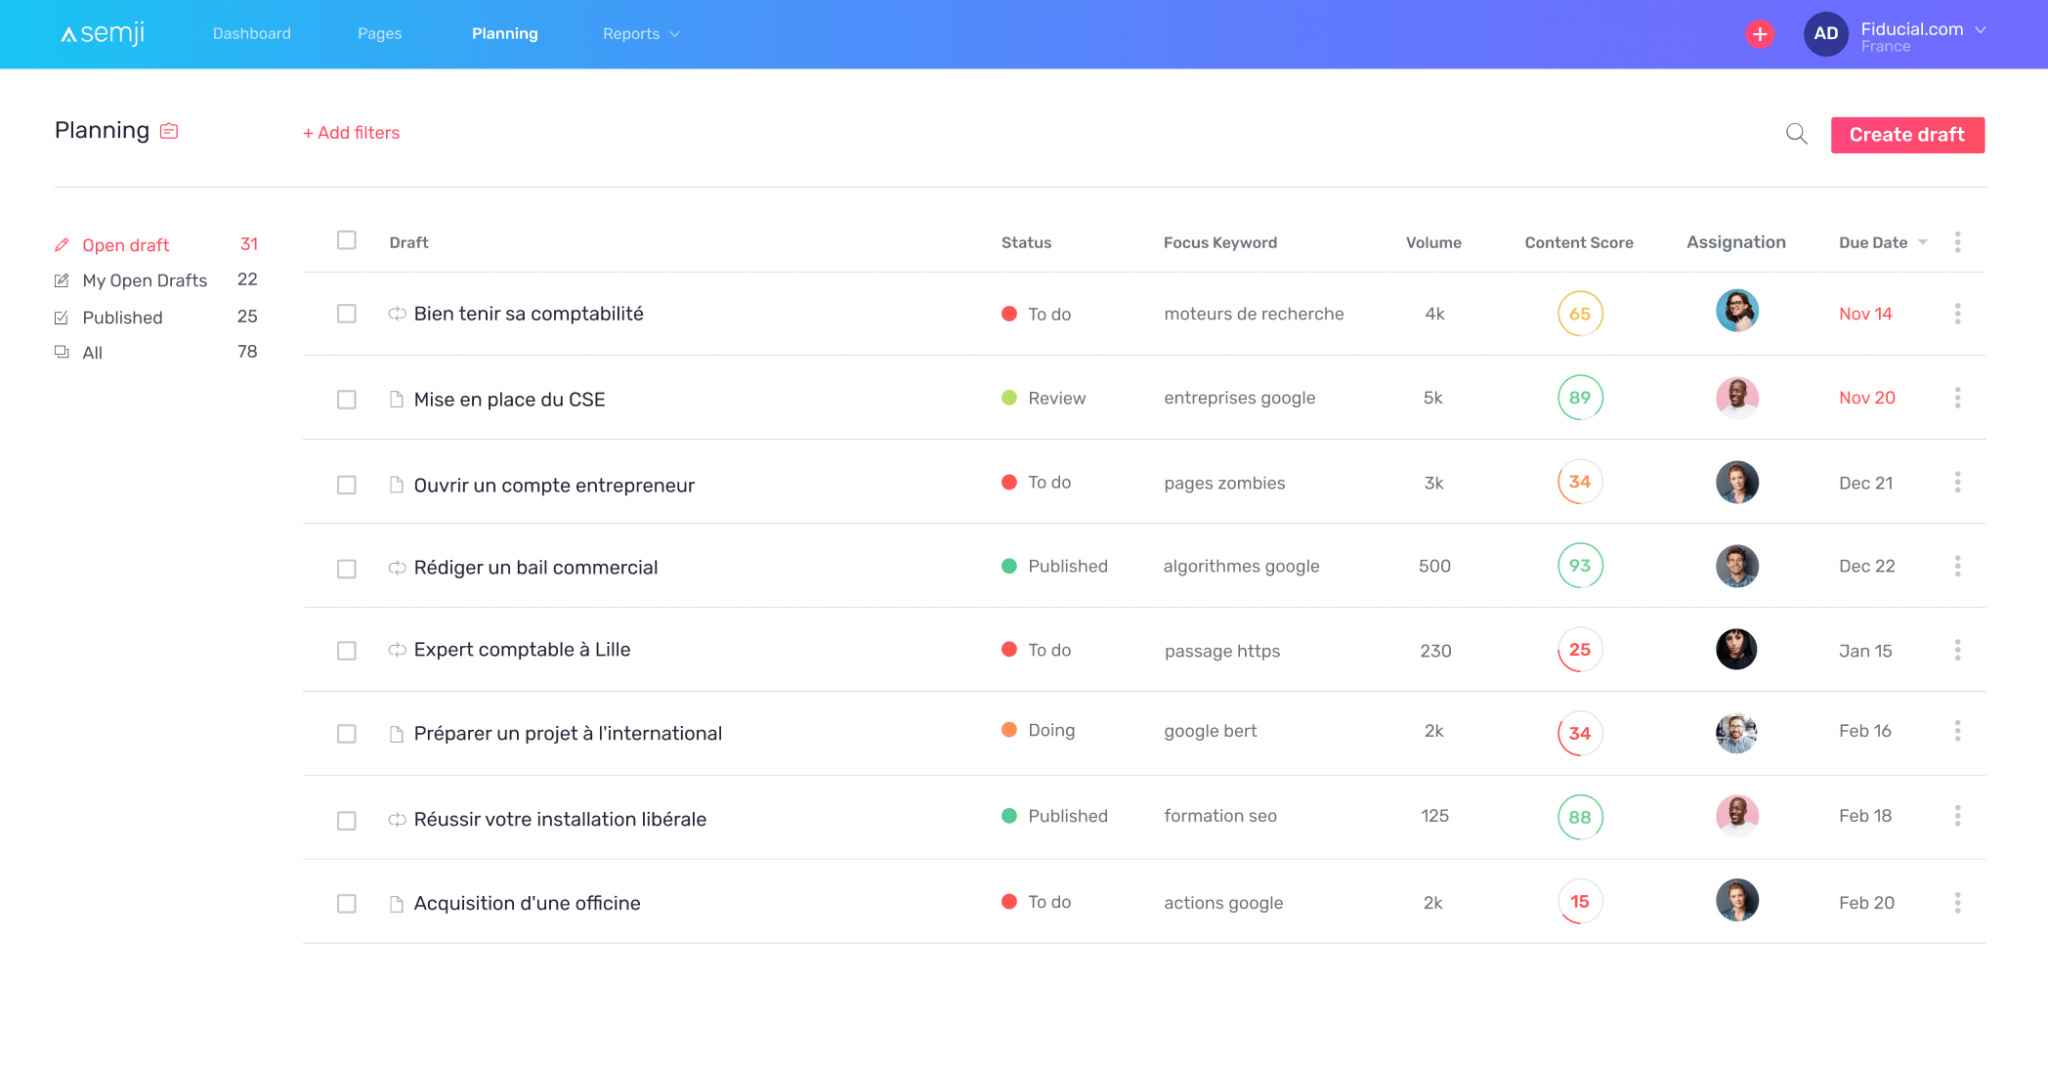Open the assignee avatar for Préparer un projet
The width and height of the screenshot is (2048, 1066).
click(x=1737, y=733)
